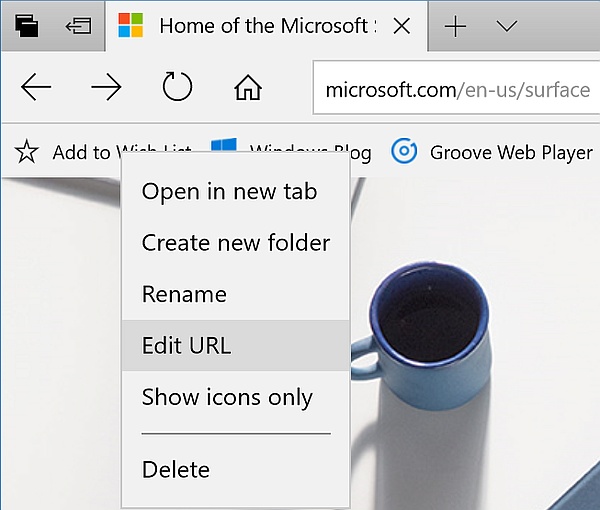
Task: Open Groove Web Player favorite
Action: [x=492, y=152]
